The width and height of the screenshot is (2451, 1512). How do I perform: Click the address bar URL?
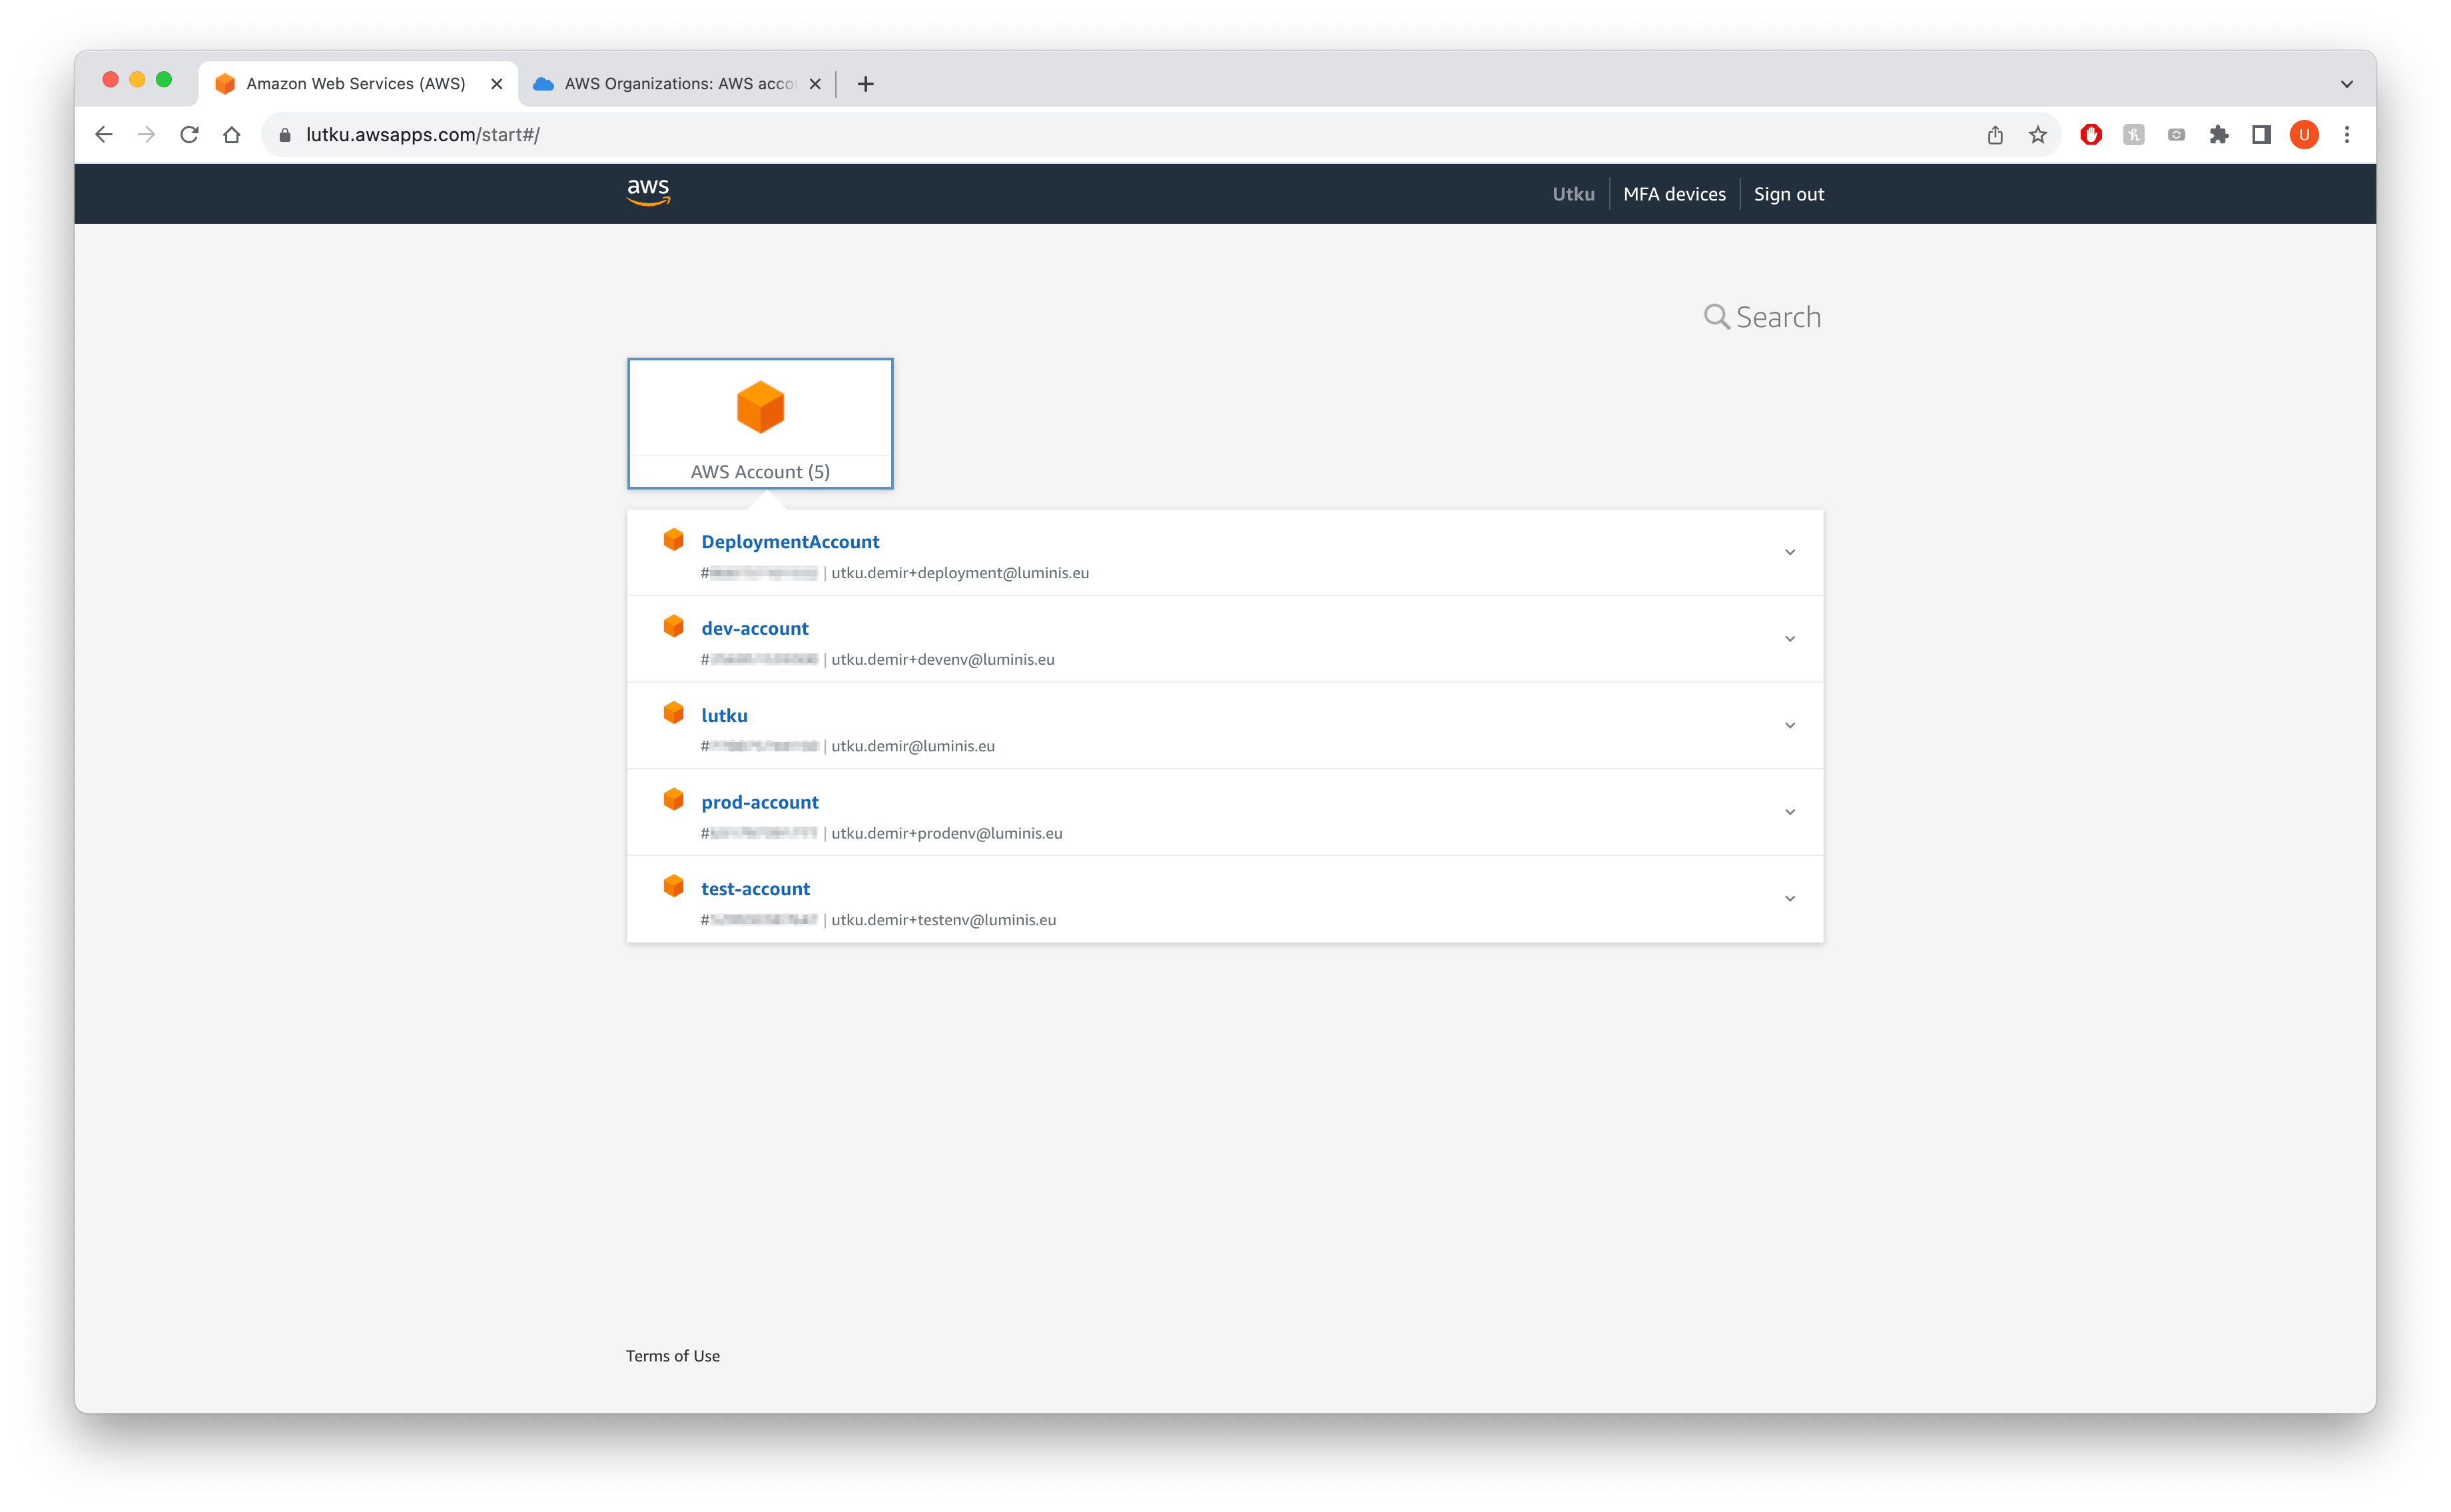point(423,135)
